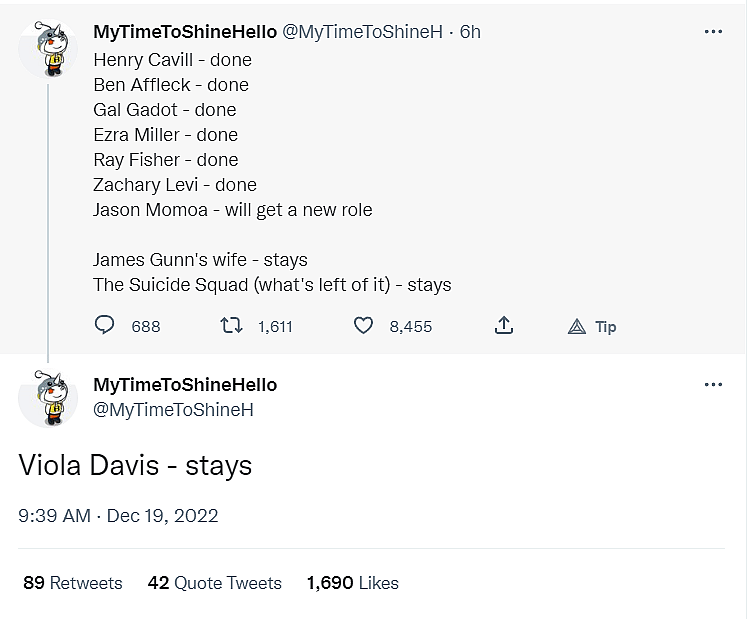Click the lower tweet's profile avatar
The width and height of the screenshot is (750, 619).
tap(48, 397)
